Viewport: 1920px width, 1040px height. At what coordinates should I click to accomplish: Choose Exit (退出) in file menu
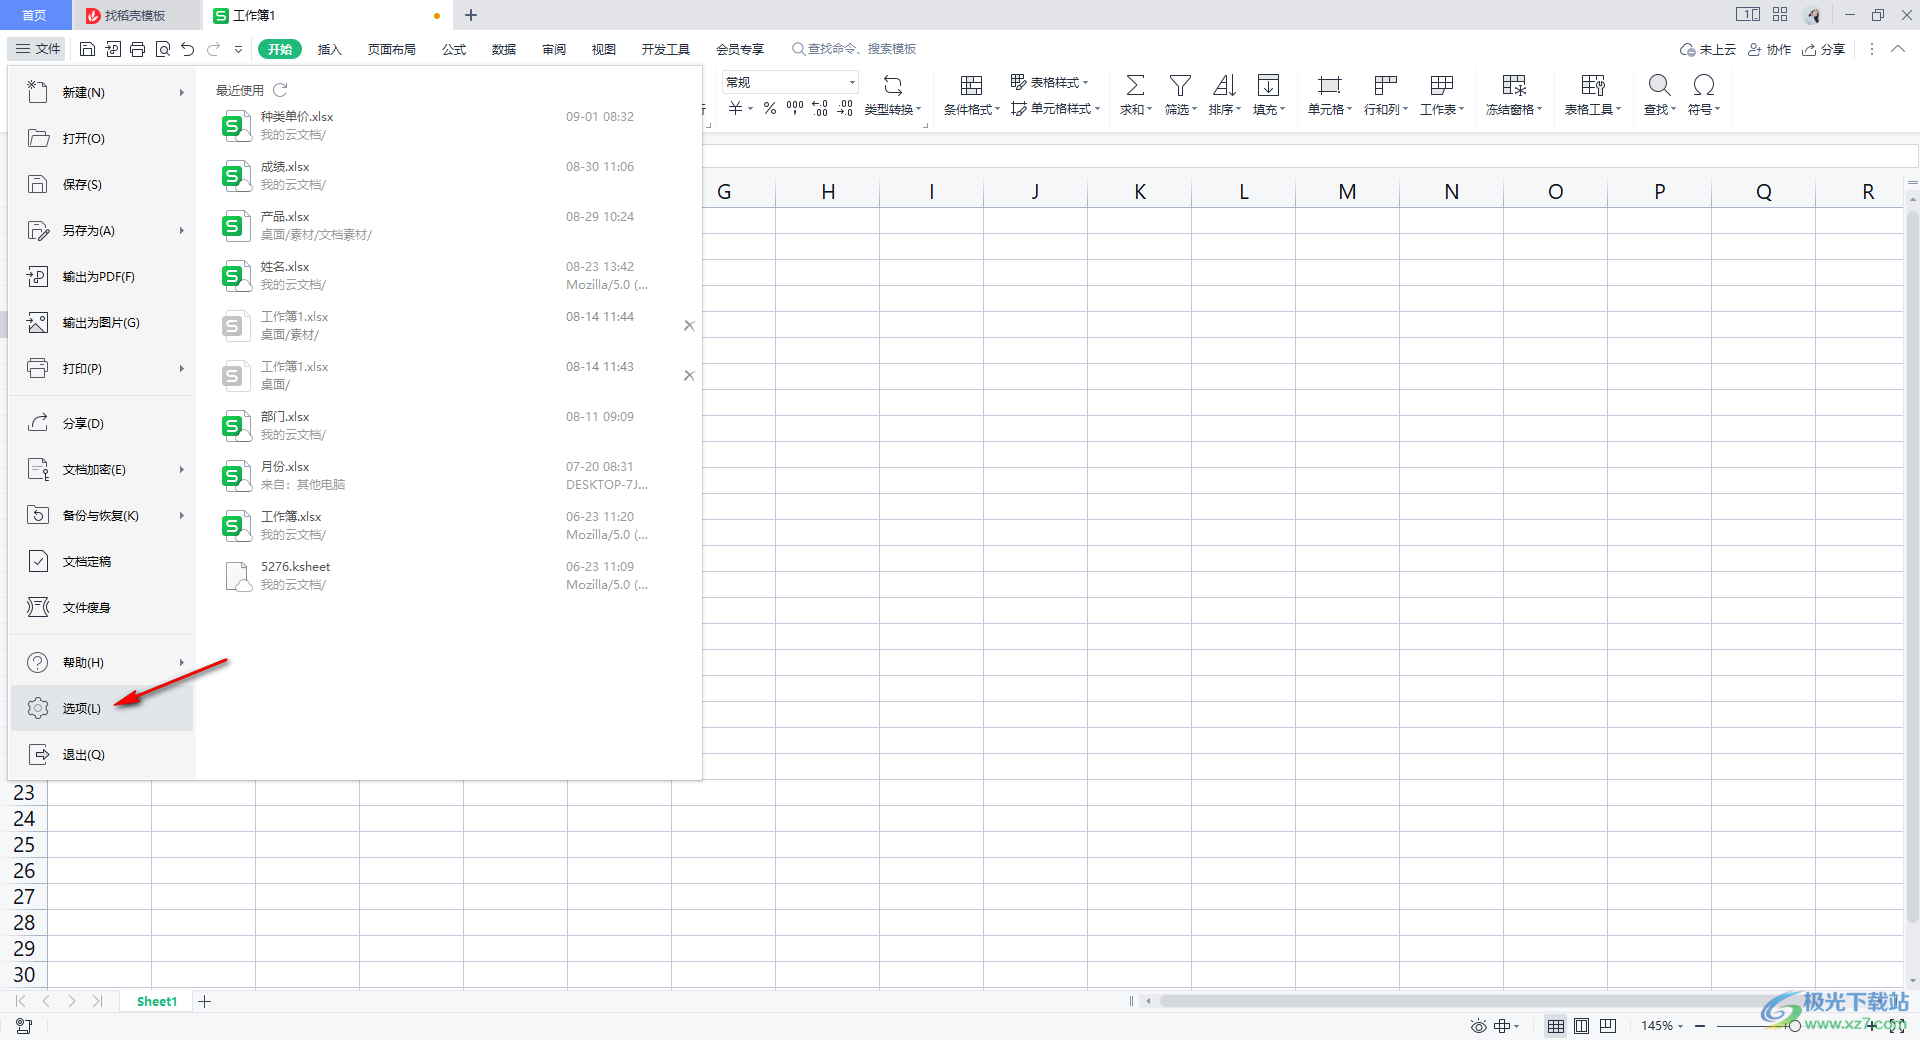[101, 755]
